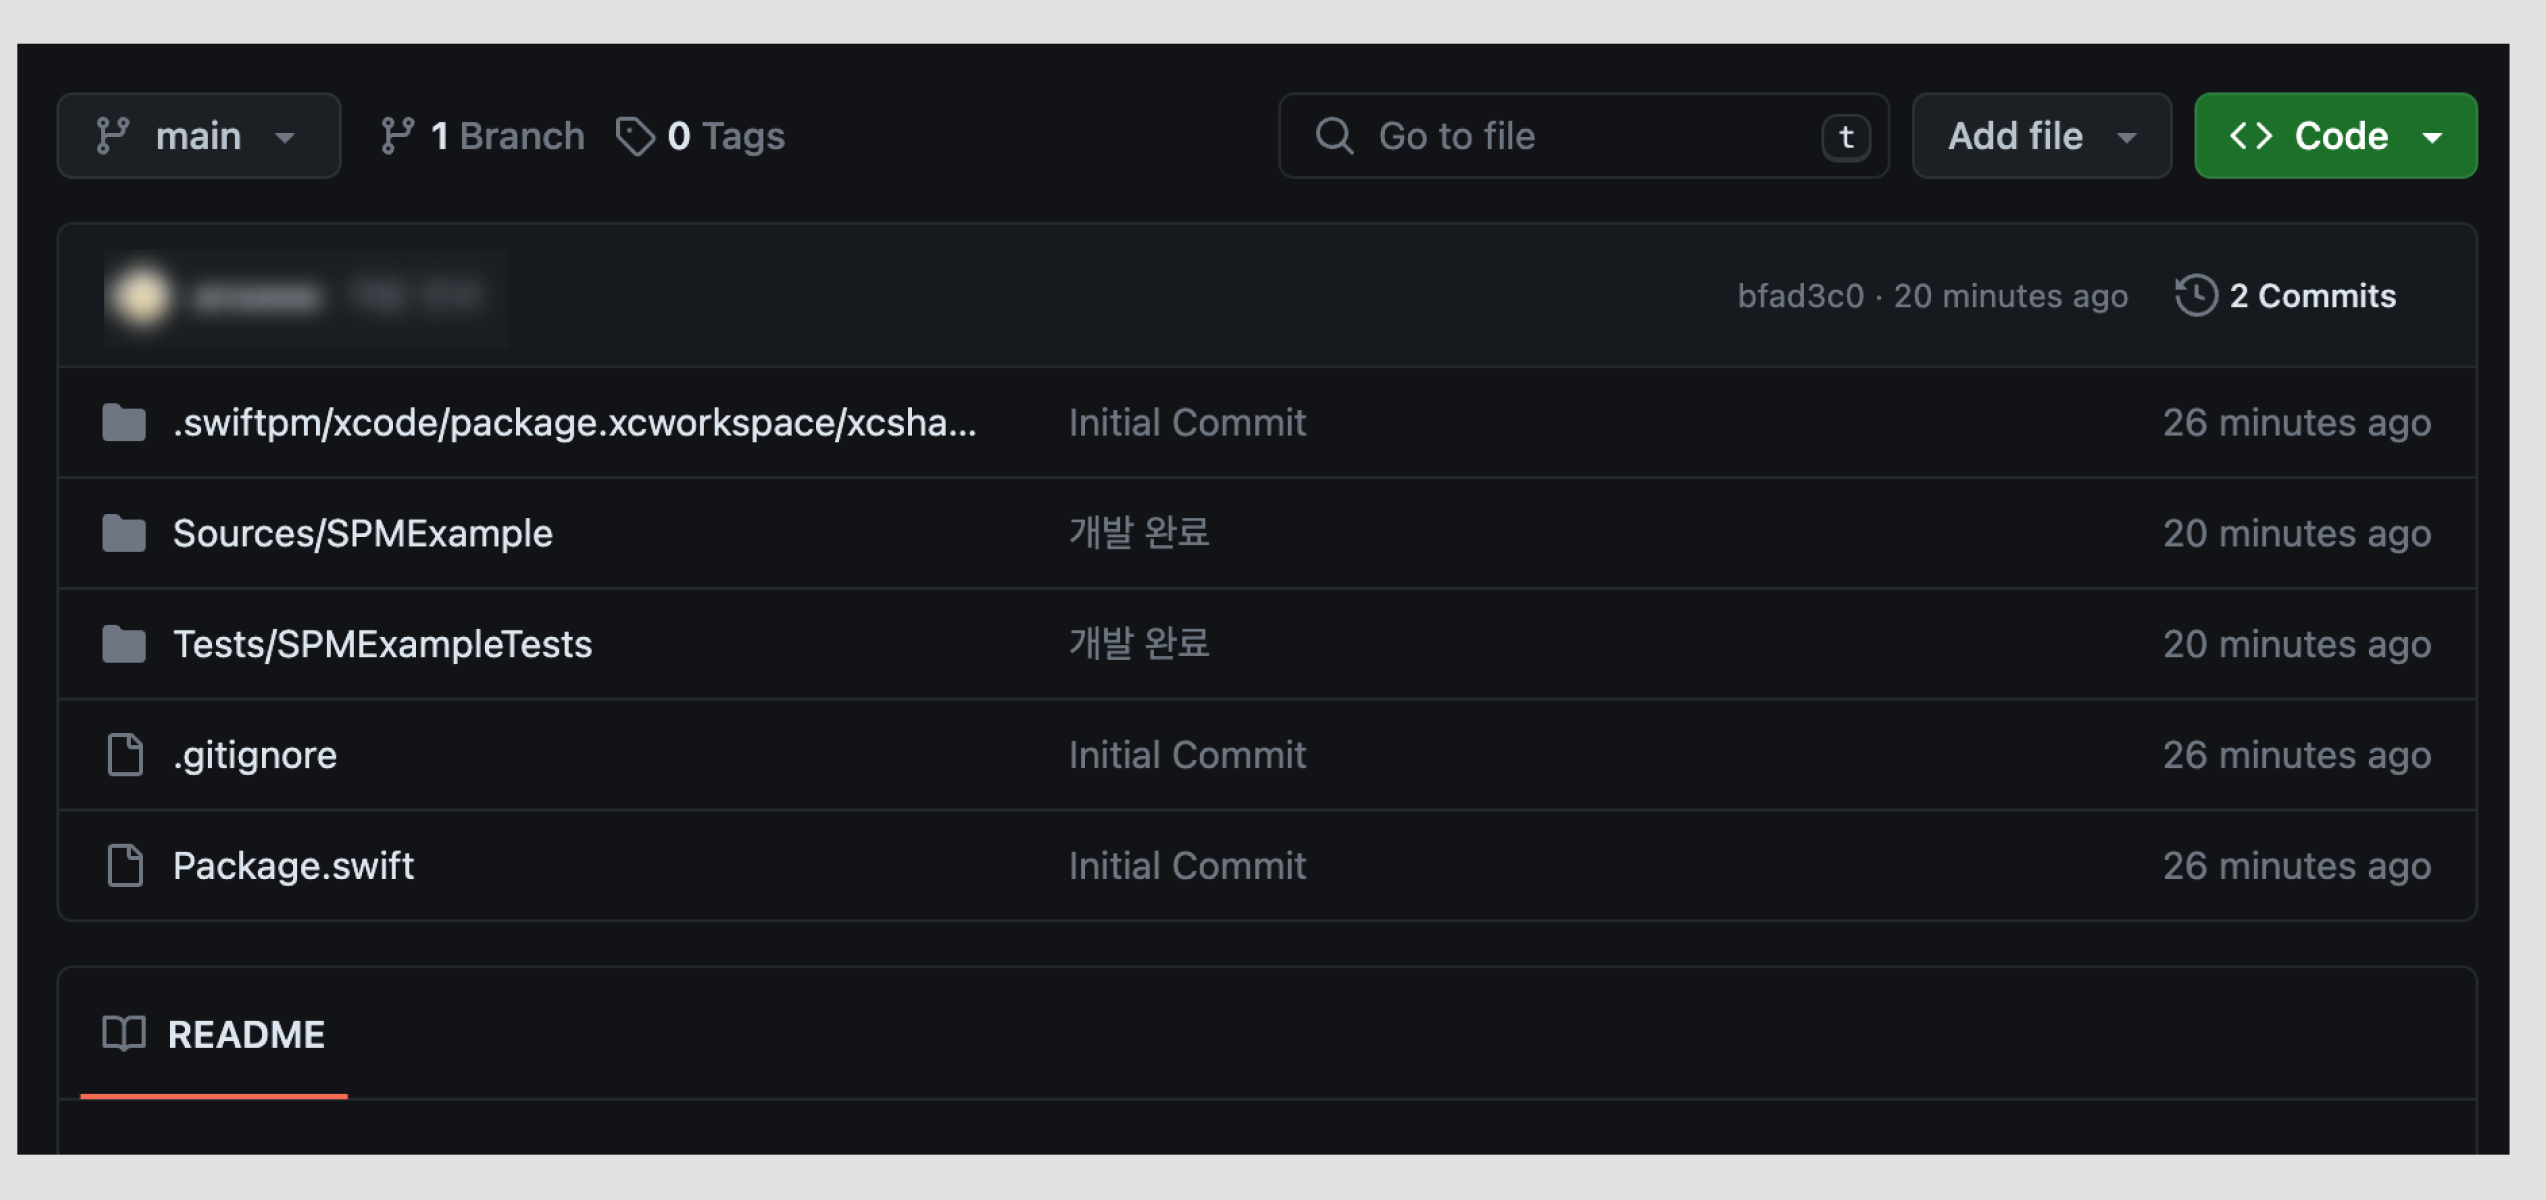Image resolution: width=2546 pixels, height=1200 pixels.
Task: Open the .swiftpm/xcode/package.xcworkspace folder
Action: tap(574, 423)
